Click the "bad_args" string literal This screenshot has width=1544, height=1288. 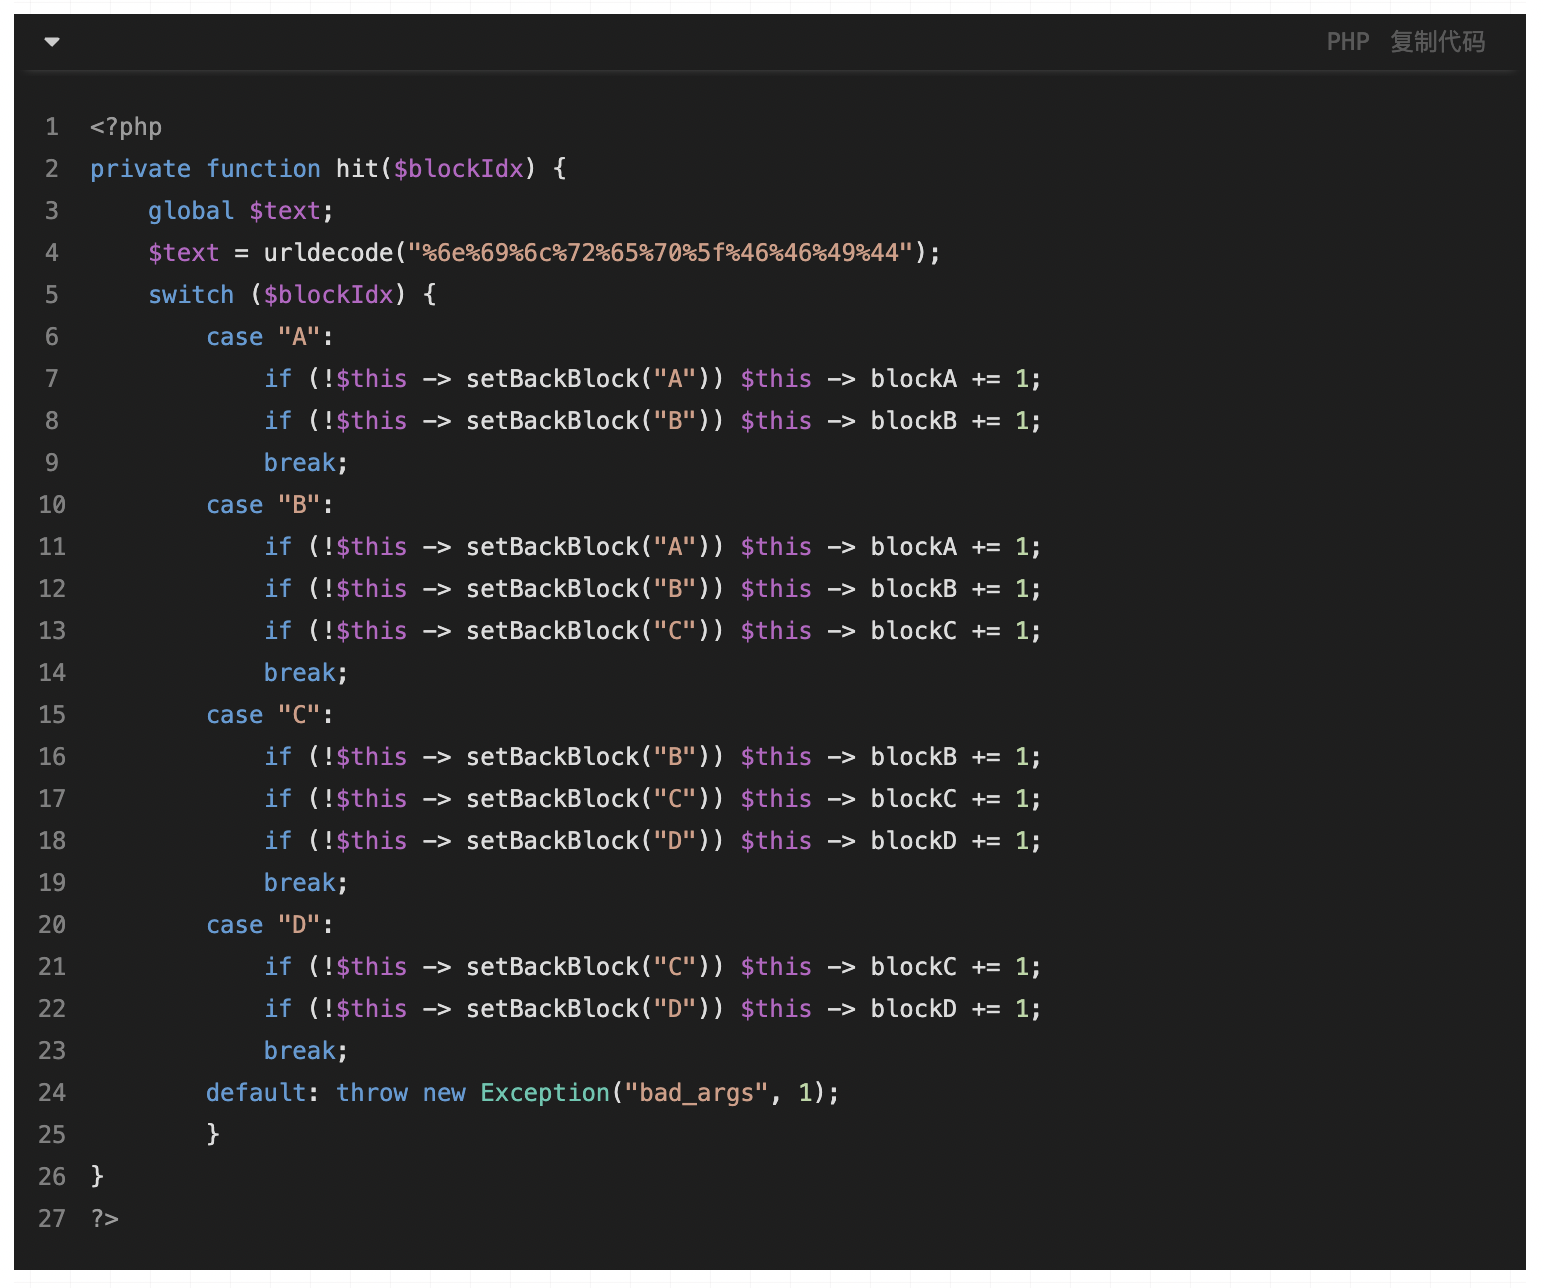tap(696, 1093)
